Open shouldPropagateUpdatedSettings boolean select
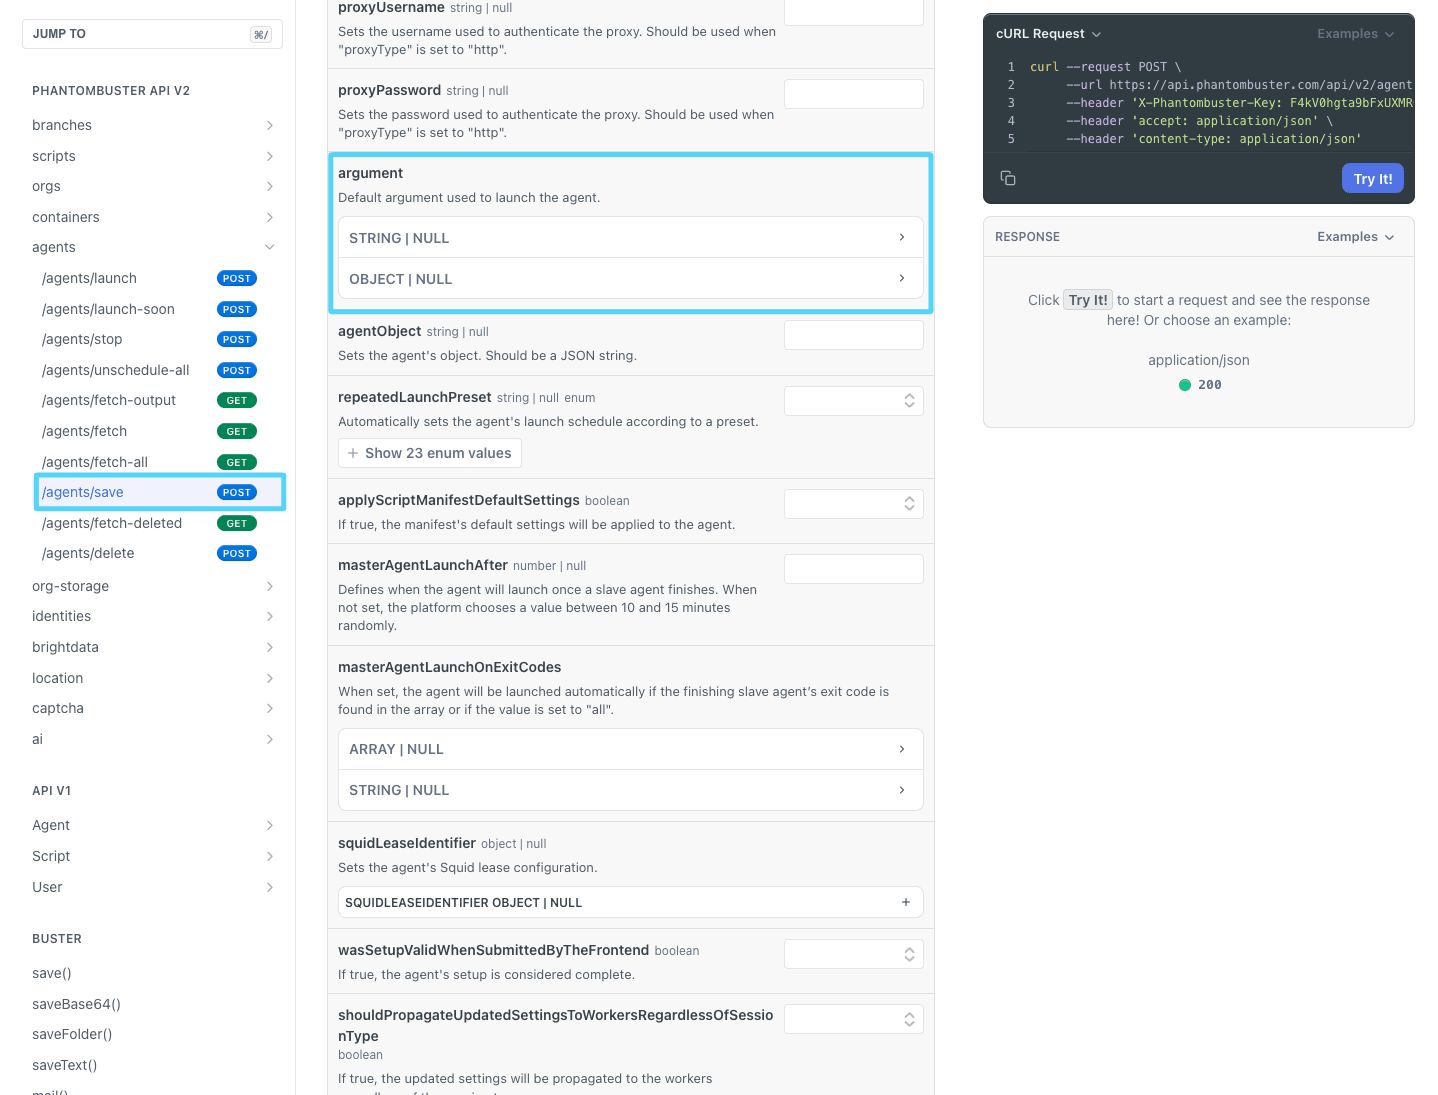Viewport: 1438px width, 1095px height. (x=854, y=1019)
